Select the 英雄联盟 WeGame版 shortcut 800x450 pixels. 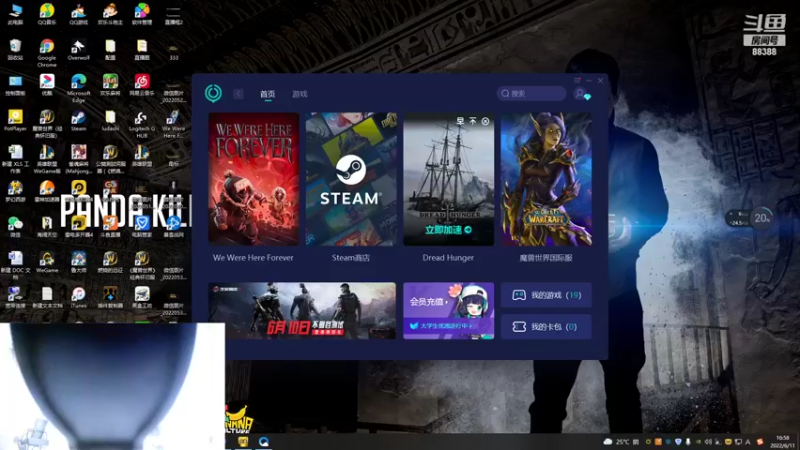[47, 159]
